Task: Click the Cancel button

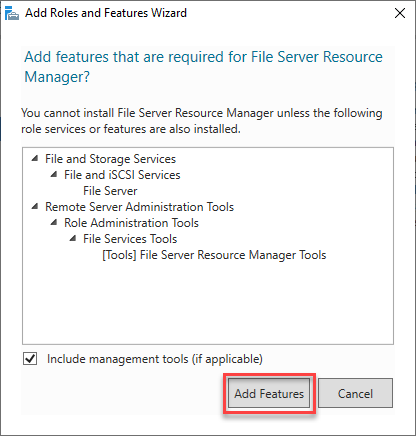Action: coord(355,393)
